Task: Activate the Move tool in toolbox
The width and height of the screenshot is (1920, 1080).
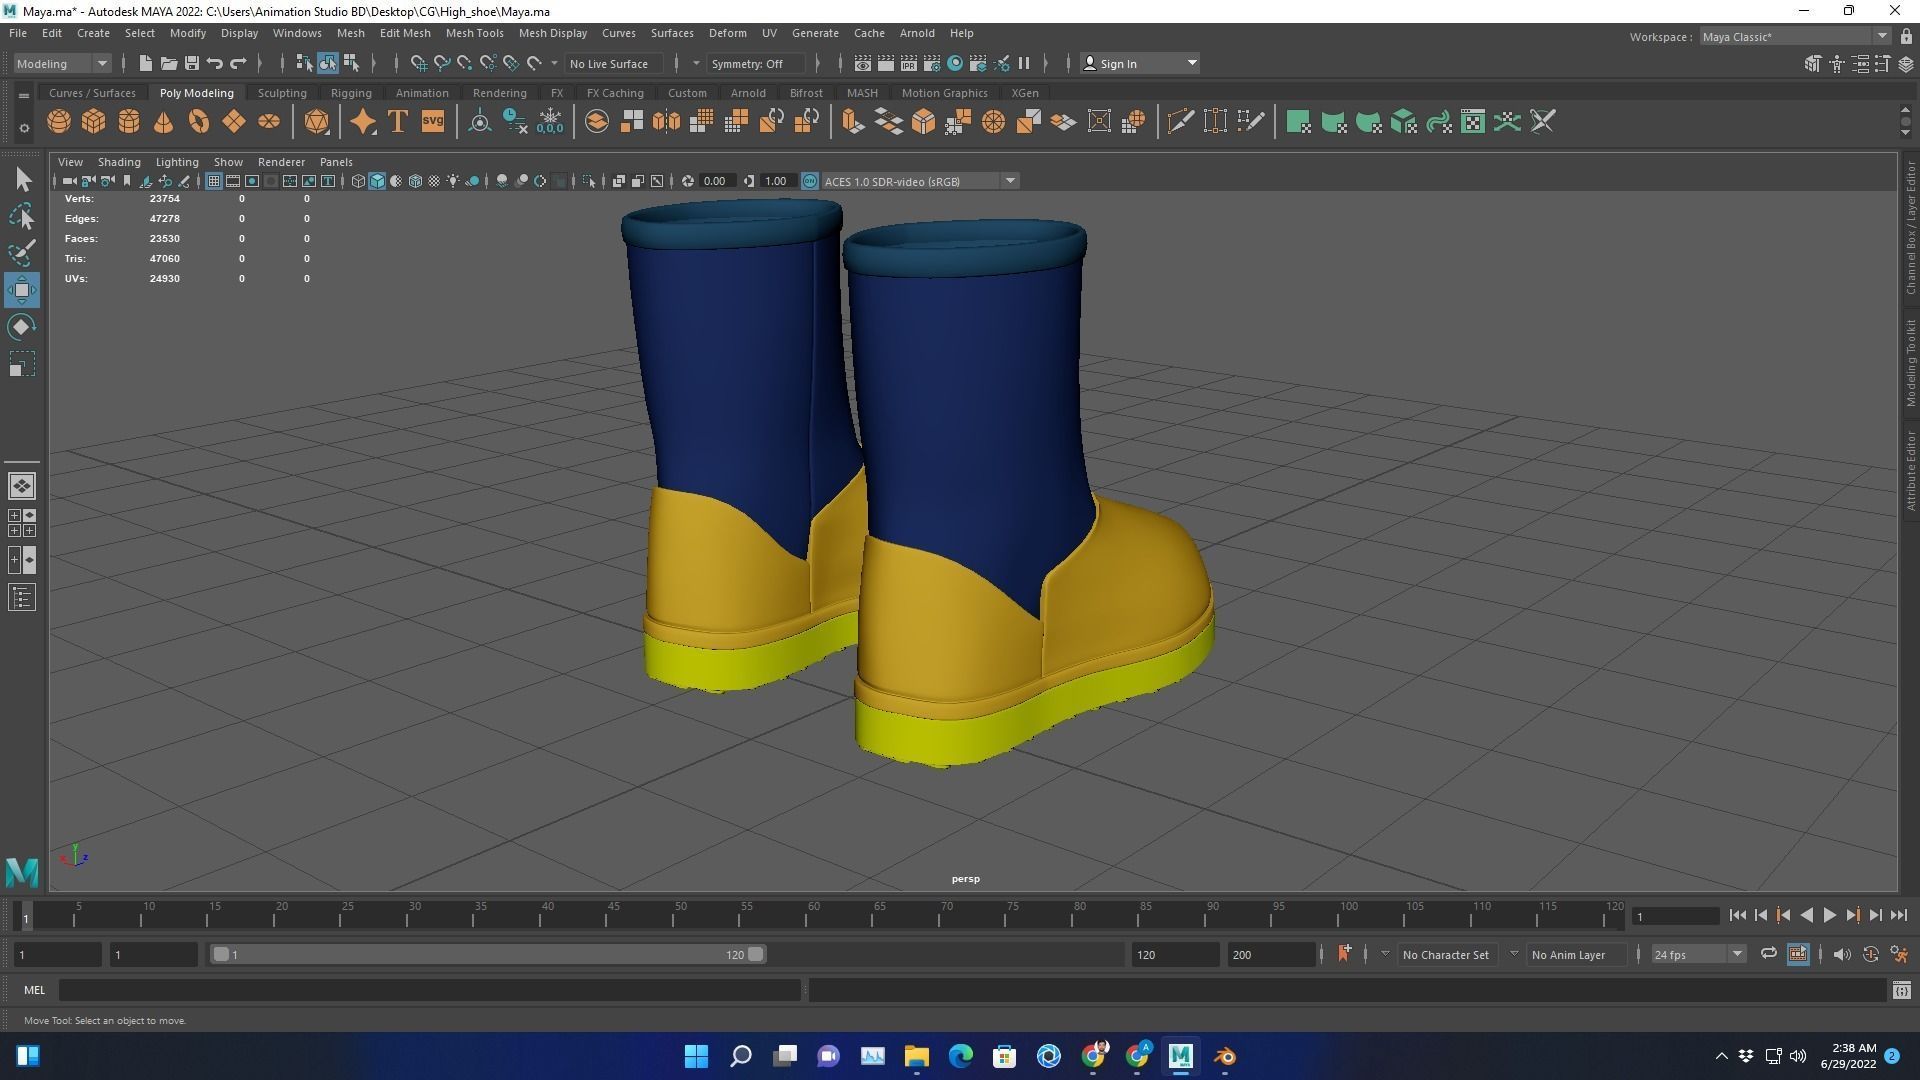Action: (22, 290)
